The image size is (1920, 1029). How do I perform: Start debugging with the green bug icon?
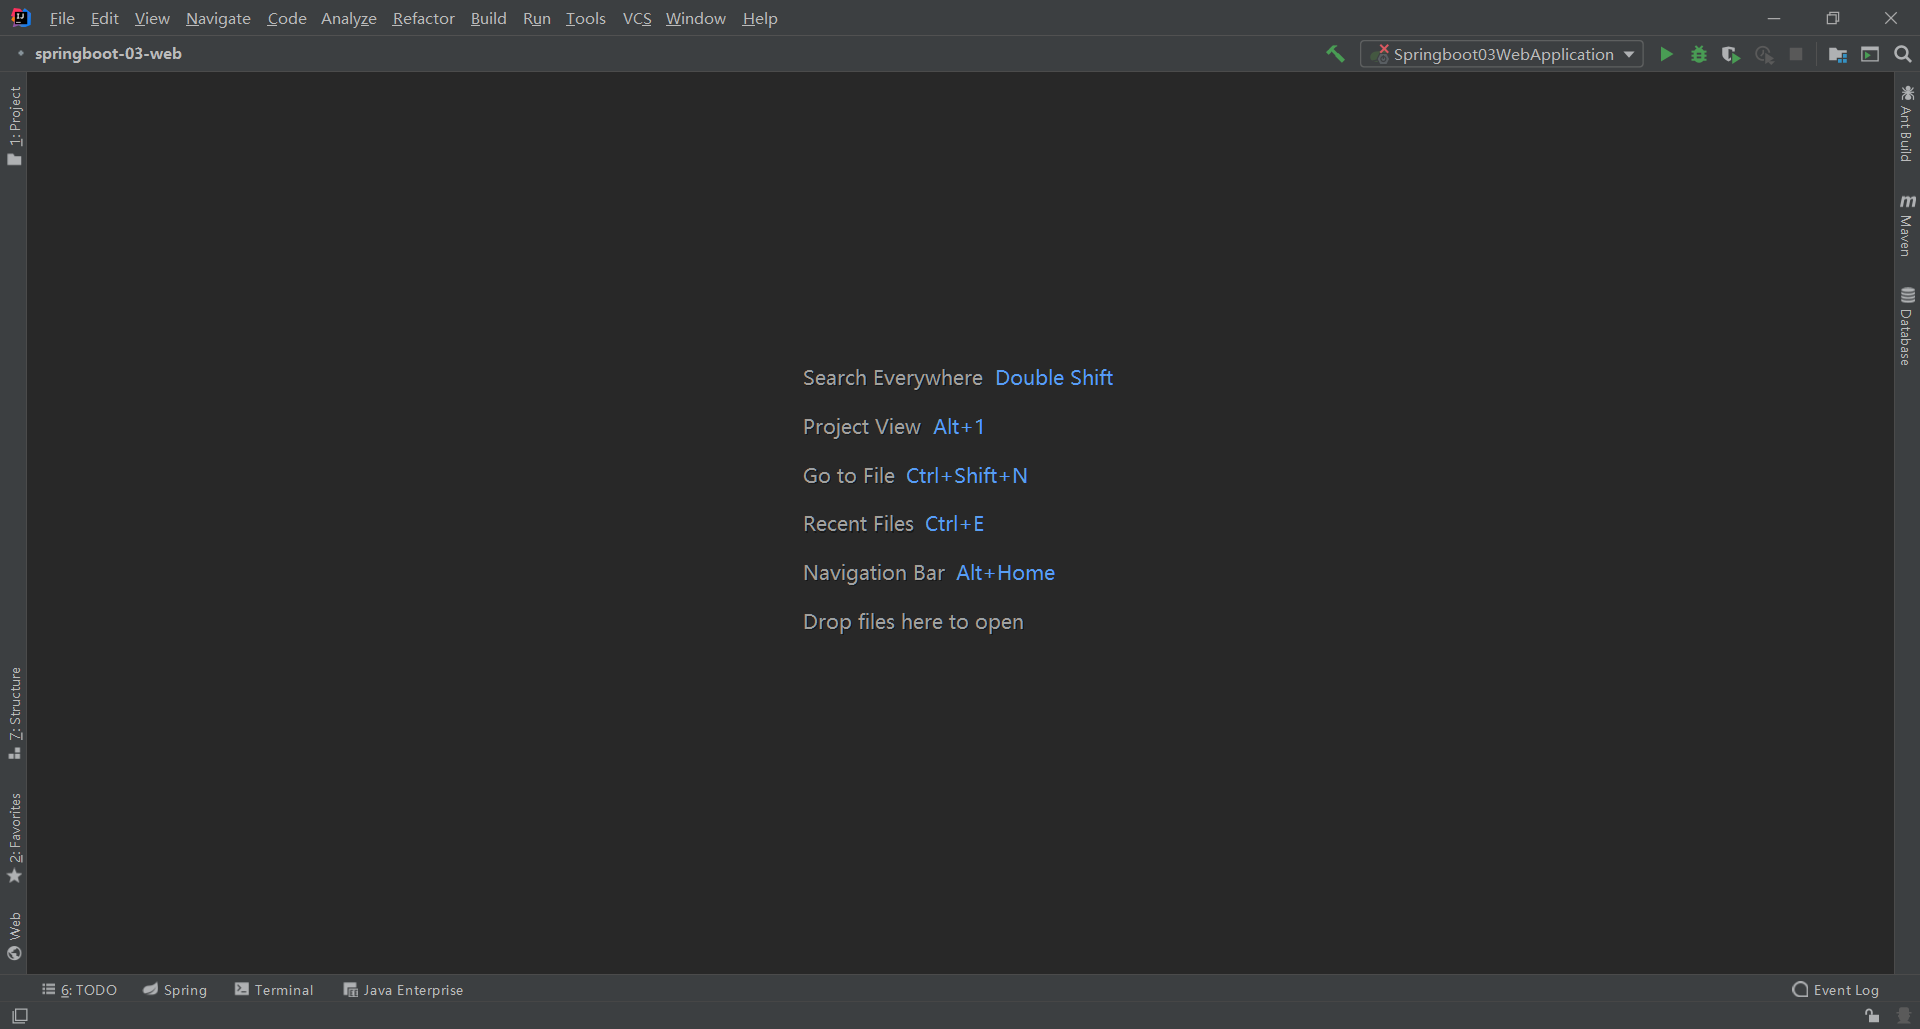1698,54
